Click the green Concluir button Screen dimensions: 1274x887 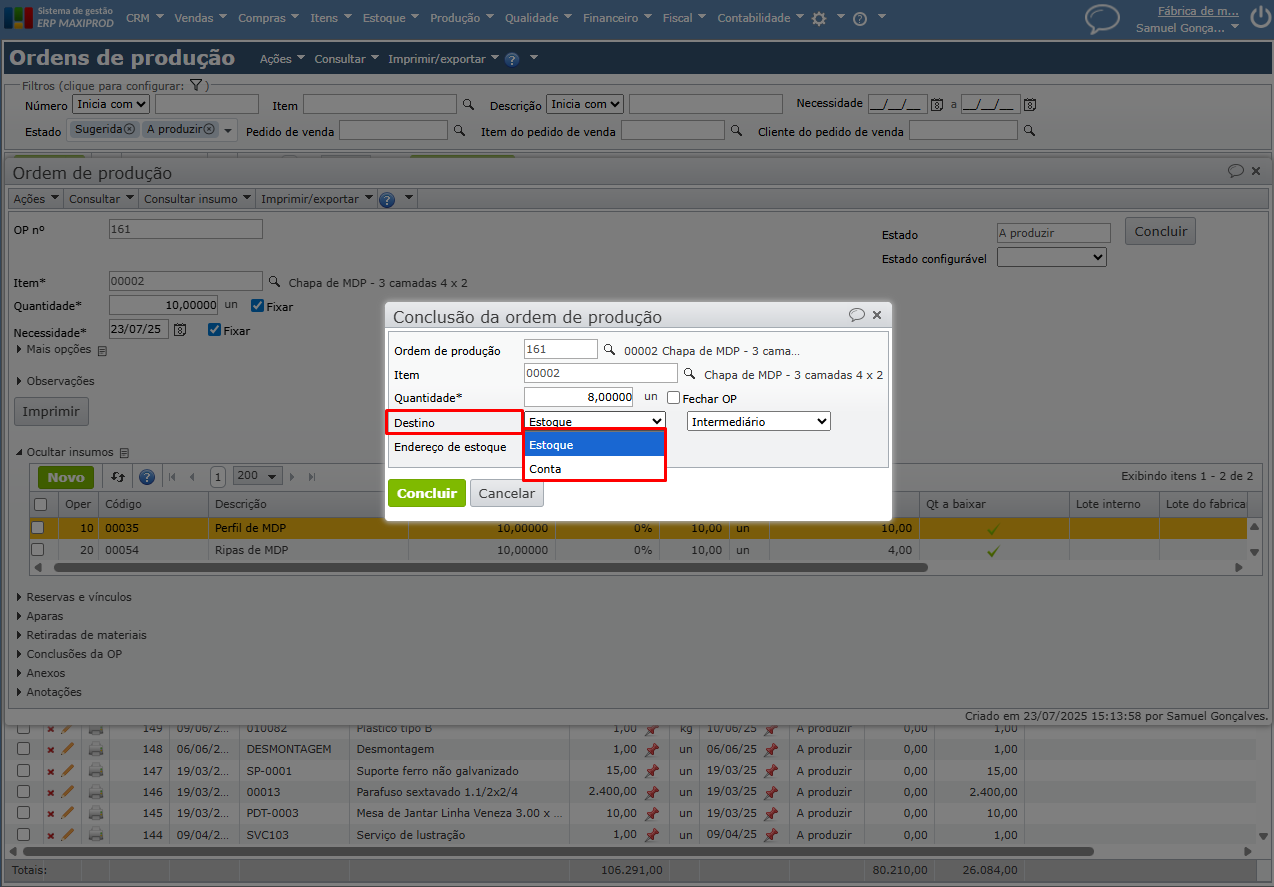click(426, 493)
